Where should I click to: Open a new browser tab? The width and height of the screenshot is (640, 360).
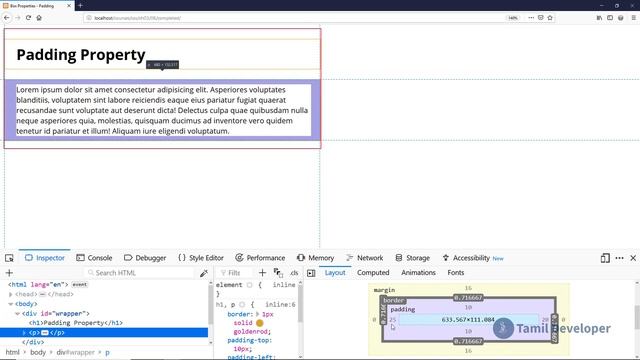(x=80, y=6)
